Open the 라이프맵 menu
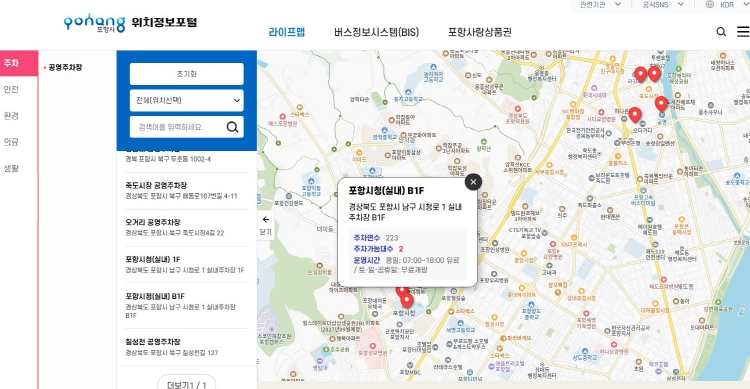 click(x=287, y=32)
